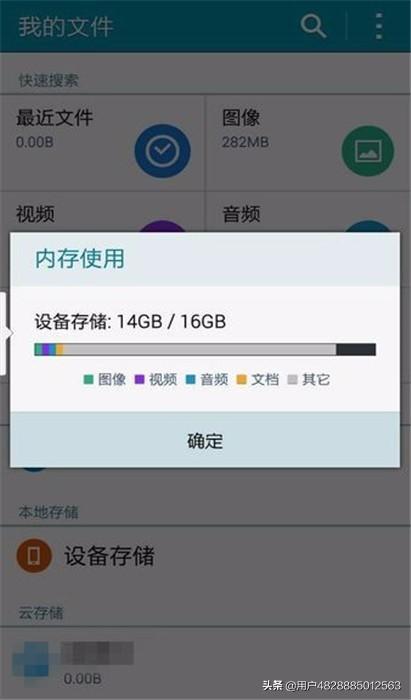Click the blue 音频 legend swatch

pos(191,379)
